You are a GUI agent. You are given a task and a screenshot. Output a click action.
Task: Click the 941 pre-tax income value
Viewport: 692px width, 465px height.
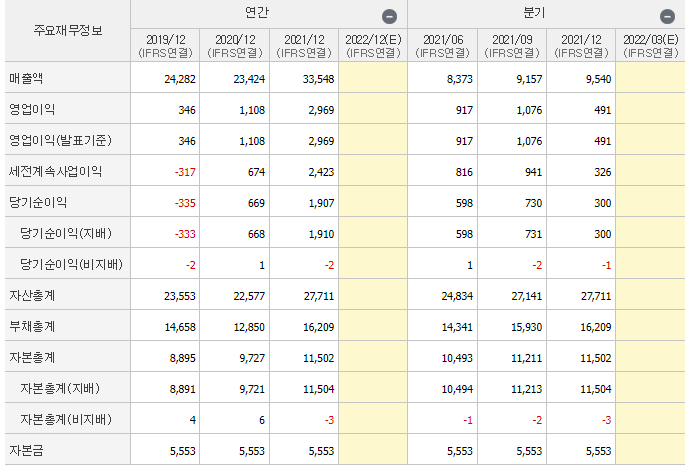(x=533, y=172)
